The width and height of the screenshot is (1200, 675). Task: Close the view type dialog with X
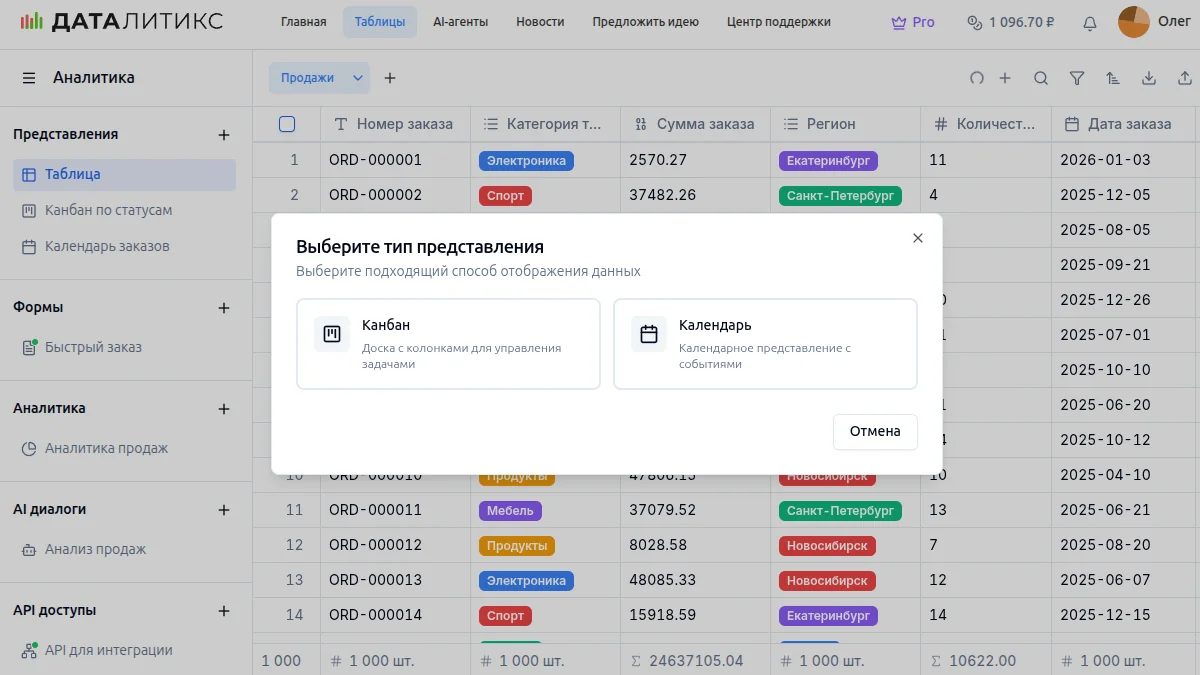coord(917,238)
